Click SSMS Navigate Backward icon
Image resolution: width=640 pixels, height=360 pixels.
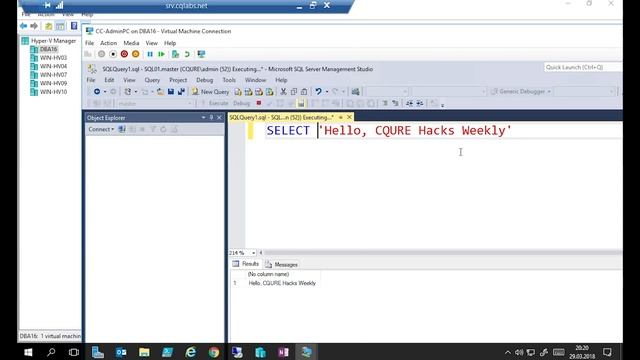point(97,91)
